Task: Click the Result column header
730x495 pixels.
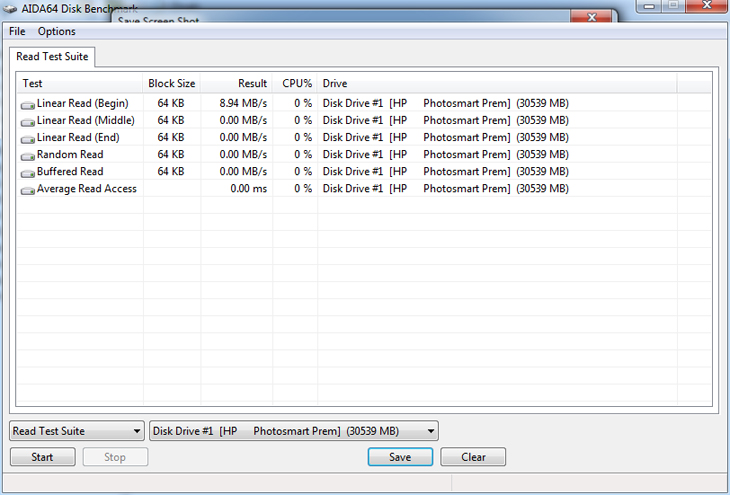Action: tap(237, 84)
